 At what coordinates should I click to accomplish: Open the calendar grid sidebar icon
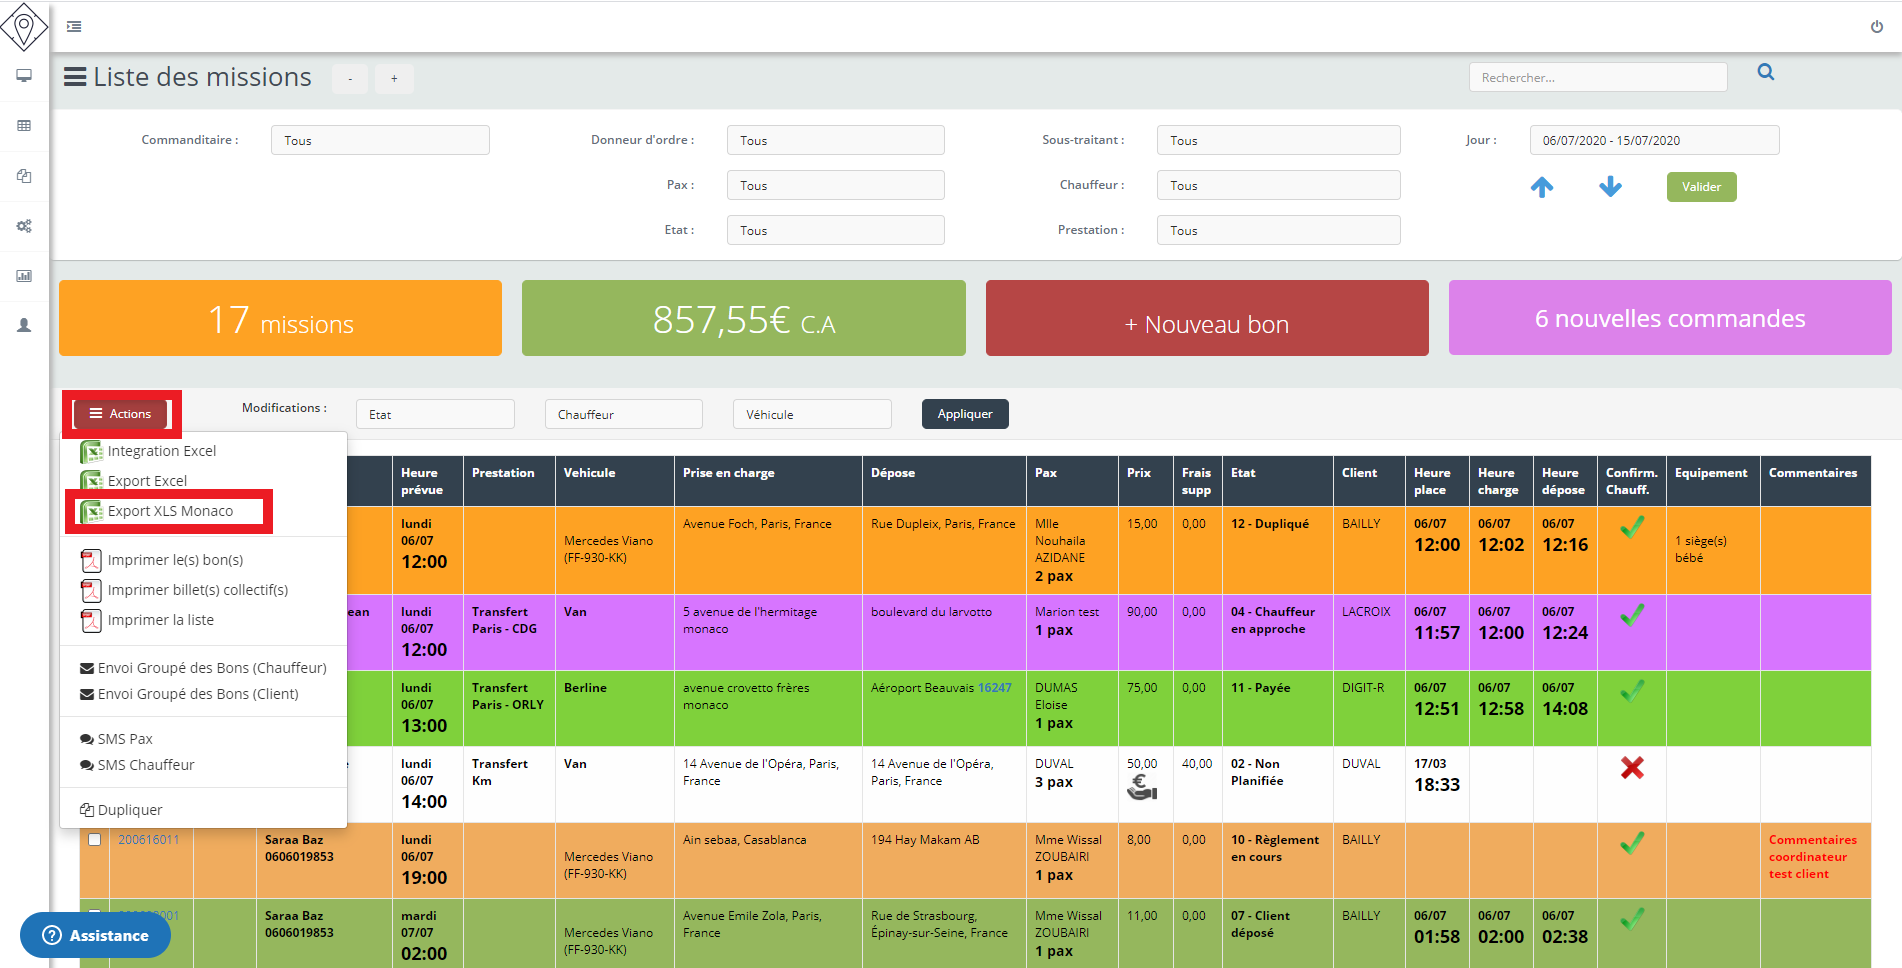click(24, 126)
